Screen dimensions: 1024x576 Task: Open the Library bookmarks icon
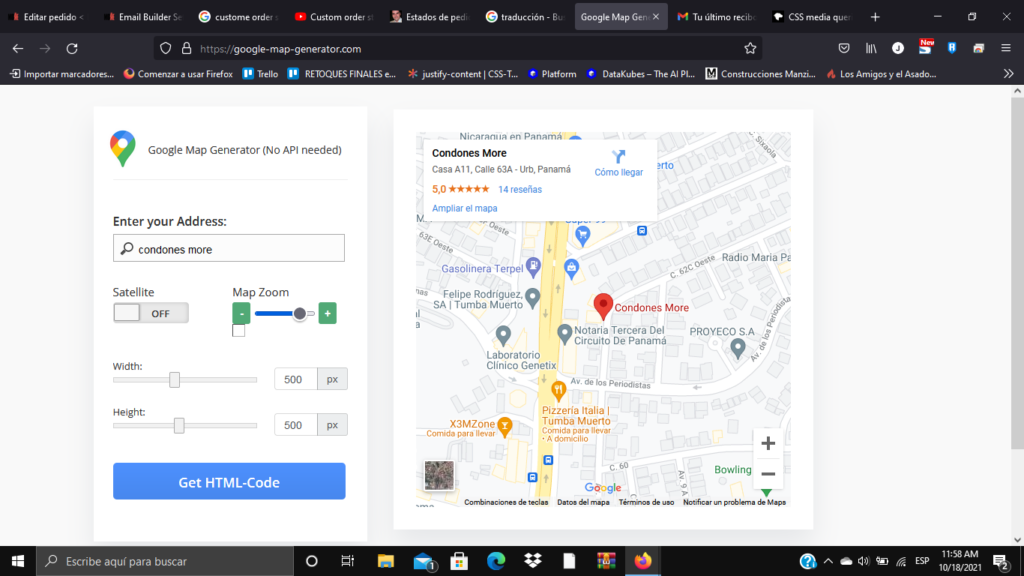click(x=871, y=48)
